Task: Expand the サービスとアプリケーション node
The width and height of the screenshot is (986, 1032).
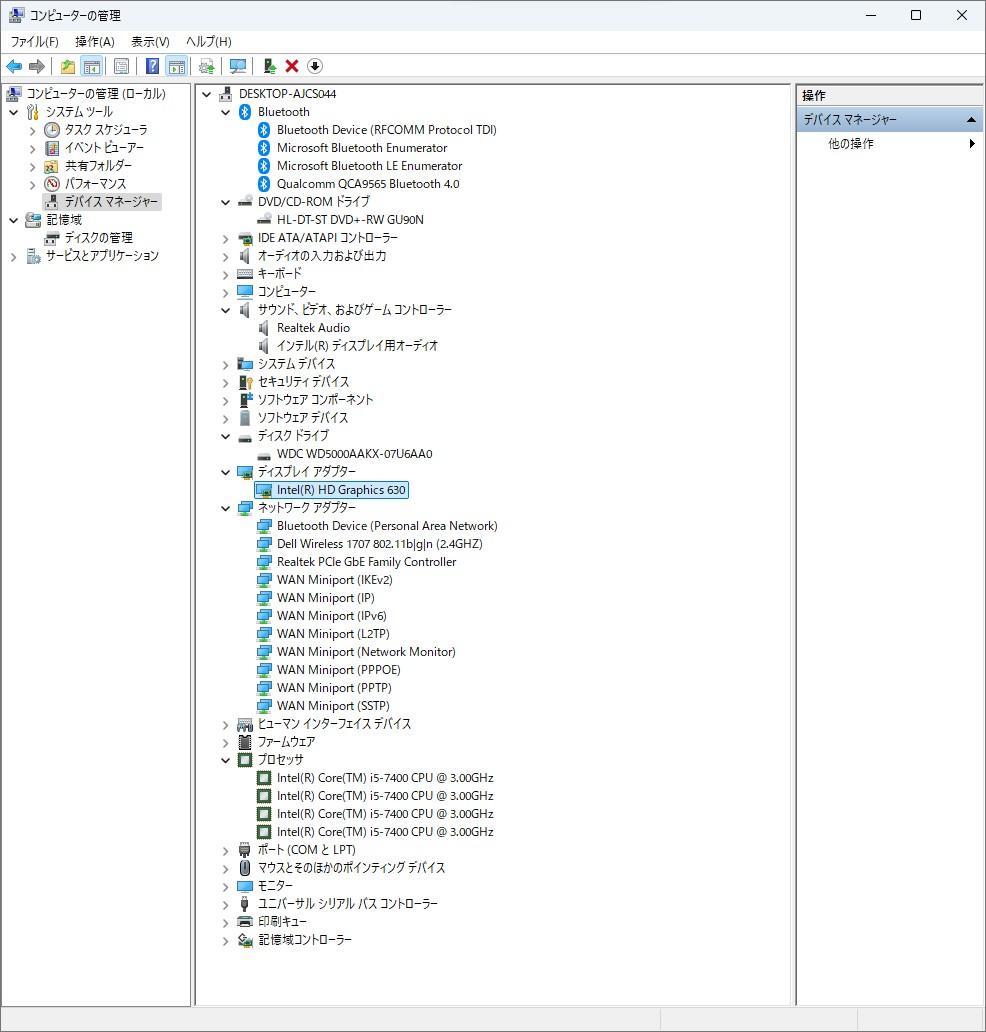Action: pos(14,256)
